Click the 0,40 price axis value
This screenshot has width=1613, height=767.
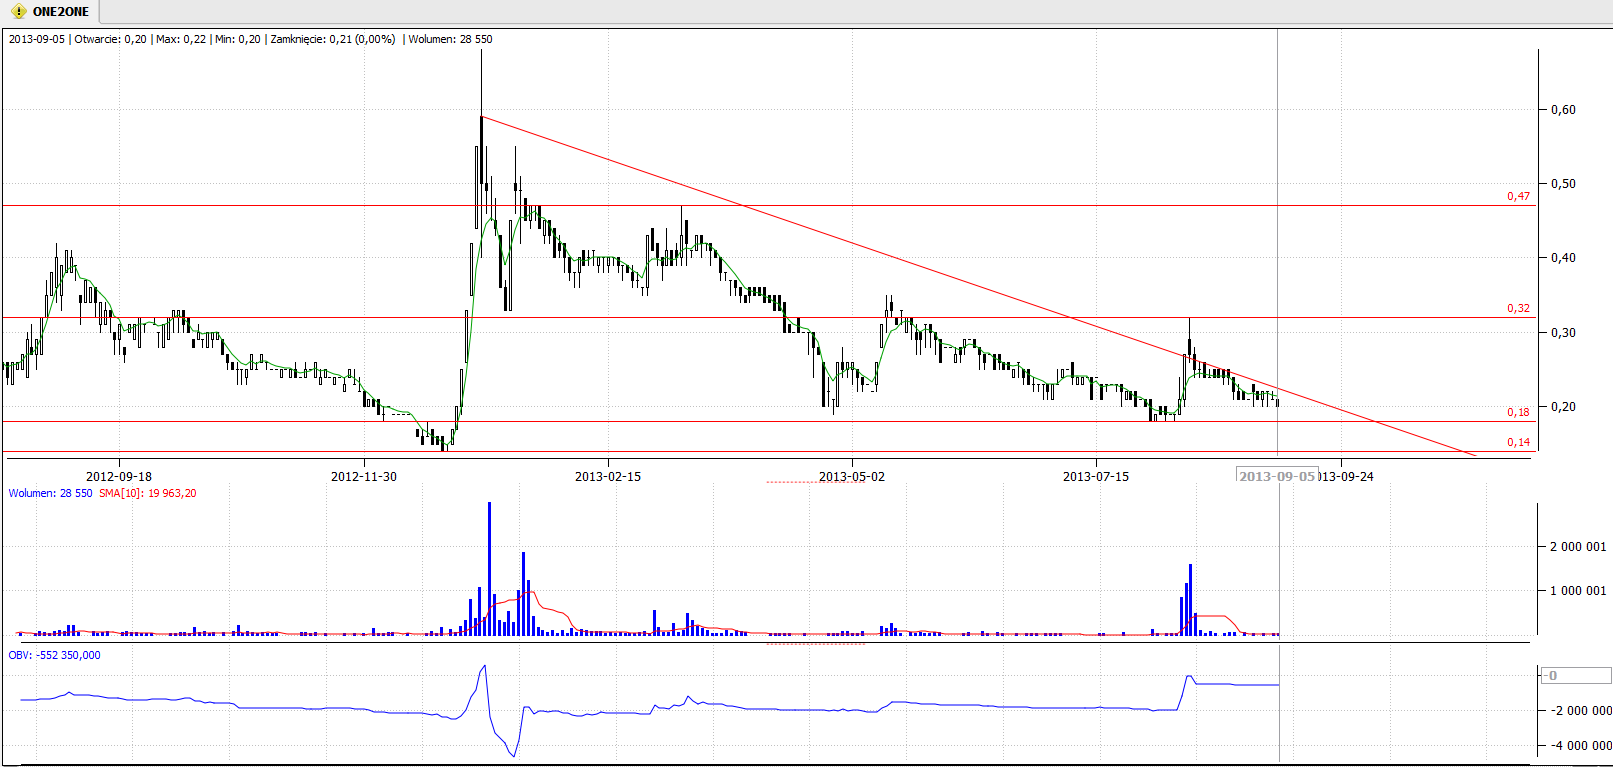(x=1563, y=258)
